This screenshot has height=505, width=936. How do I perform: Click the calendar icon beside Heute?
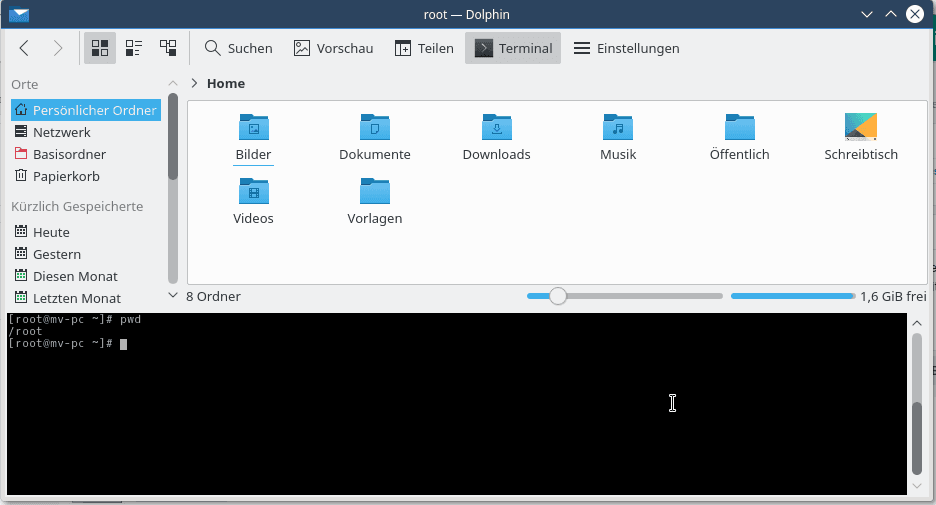(x=21, y=231)
